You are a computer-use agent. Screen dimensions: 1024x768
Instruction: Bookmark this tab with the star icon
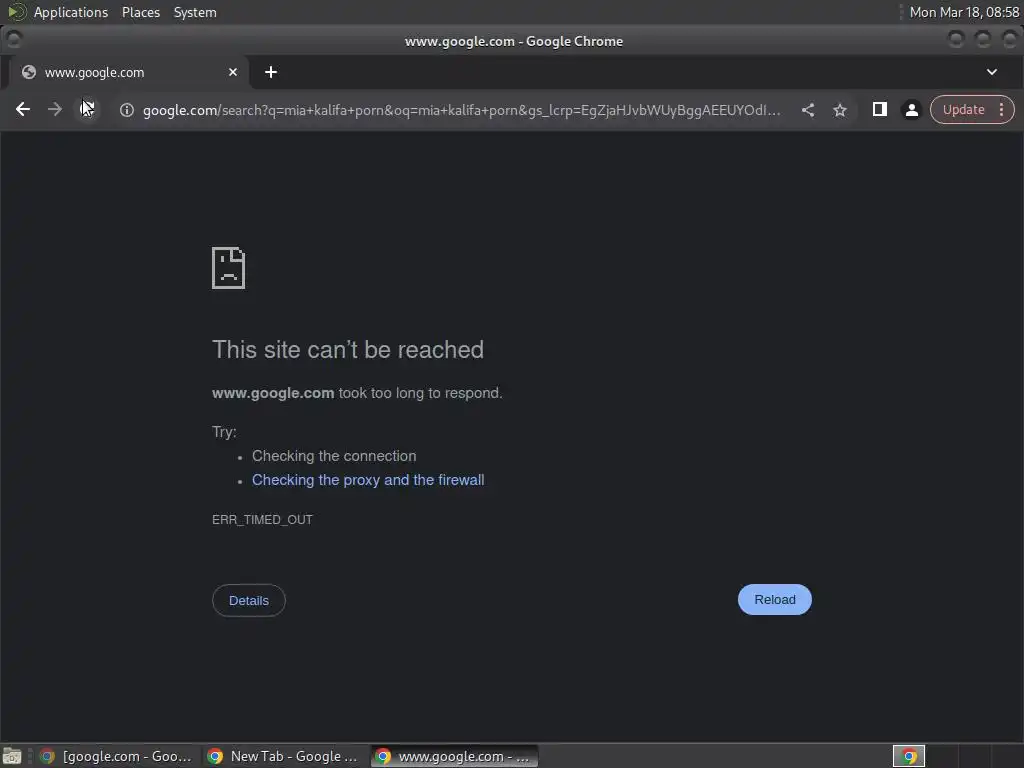click(x=840, y=110)
